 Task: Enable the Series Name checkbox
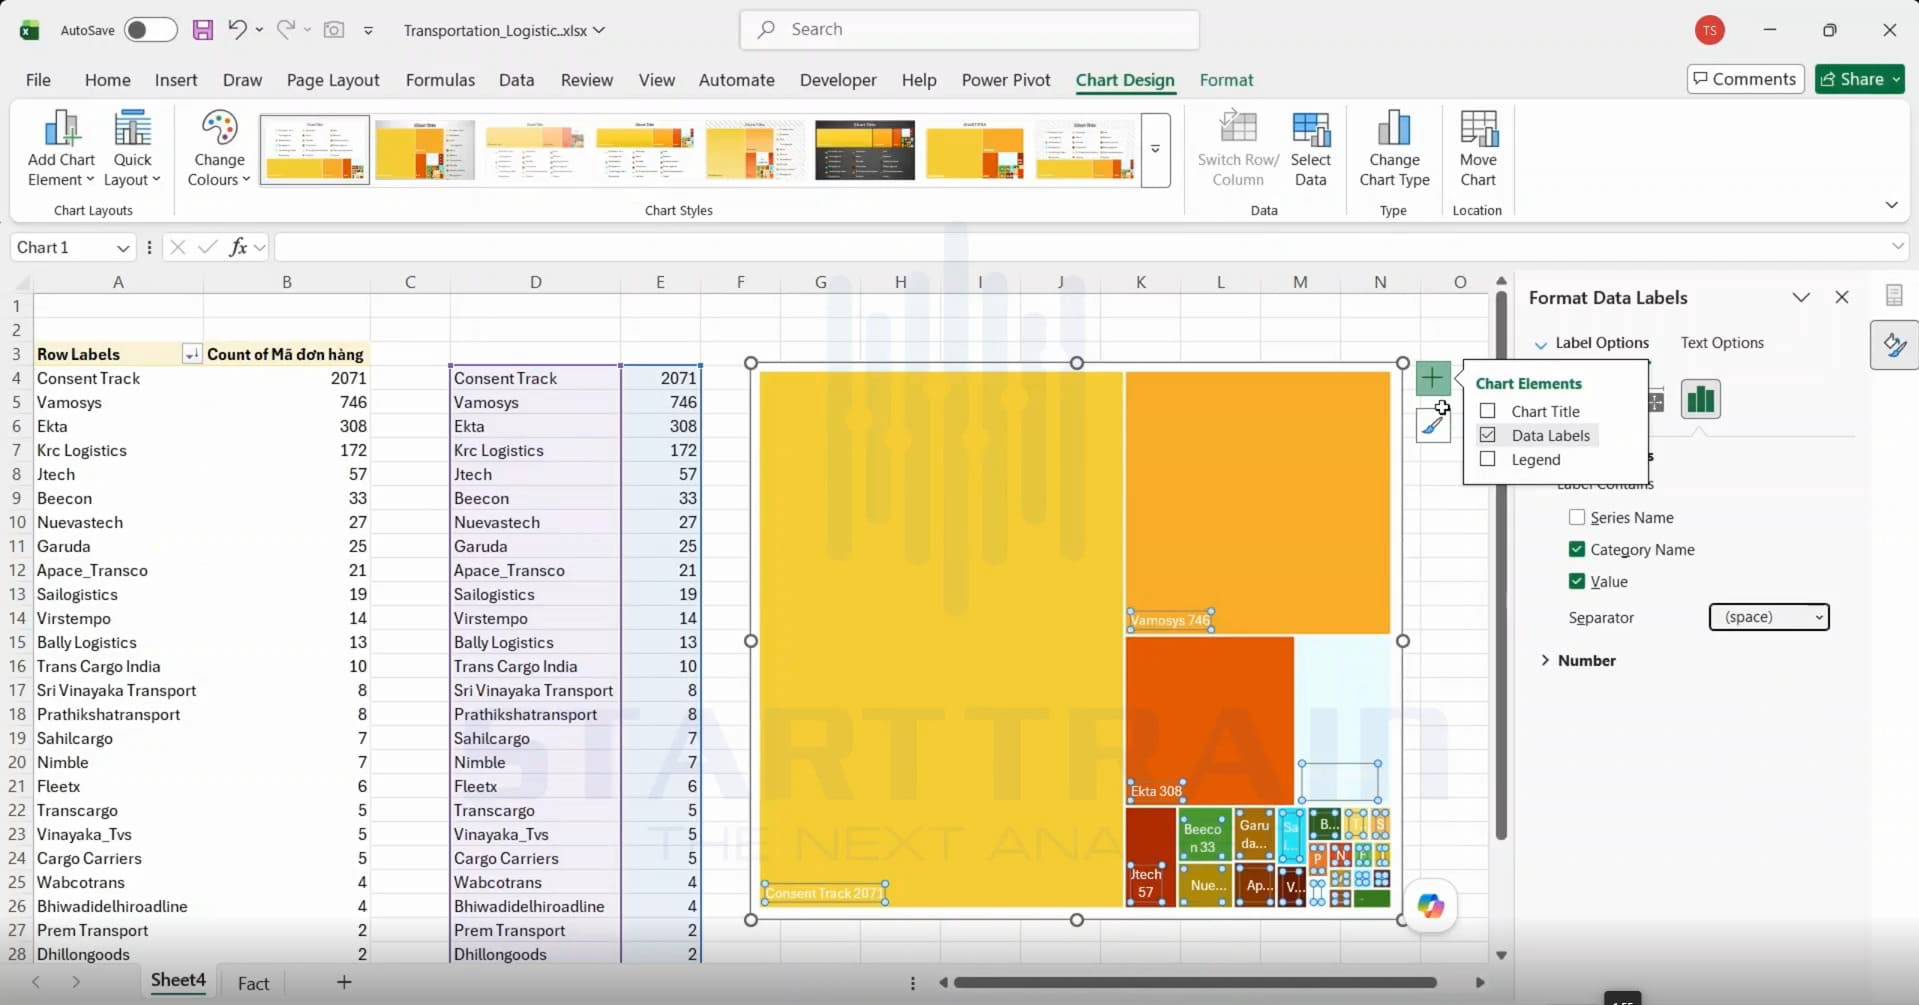(x=1577, y=517)
